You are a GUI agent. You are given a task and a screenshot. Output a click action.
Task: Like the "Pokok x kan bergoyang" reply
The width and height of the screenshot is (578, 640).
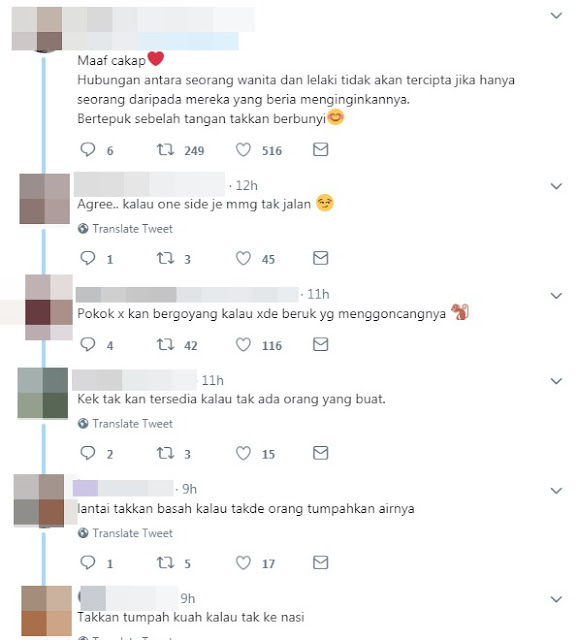243,345
